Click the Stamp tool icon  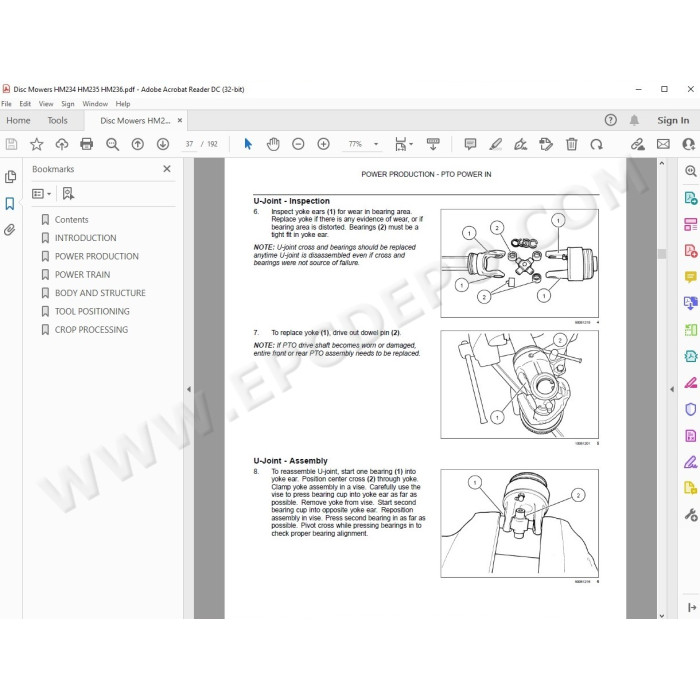coord(546,144)
